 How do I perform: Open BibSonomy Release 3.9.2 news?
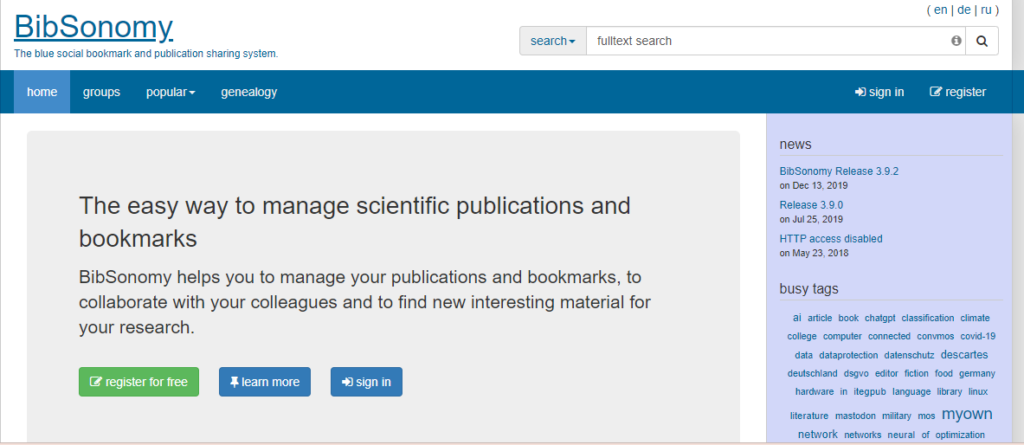(839, 171)
